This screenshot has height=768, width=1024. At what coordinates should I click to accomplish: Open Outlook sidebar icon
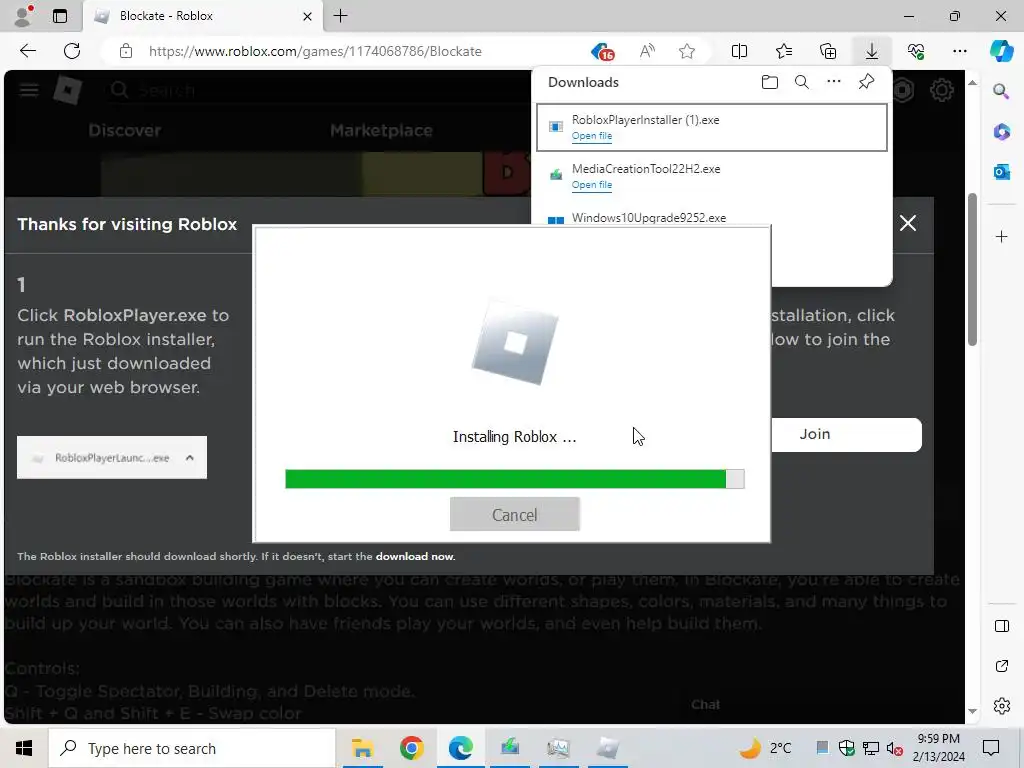[1001, 172]
